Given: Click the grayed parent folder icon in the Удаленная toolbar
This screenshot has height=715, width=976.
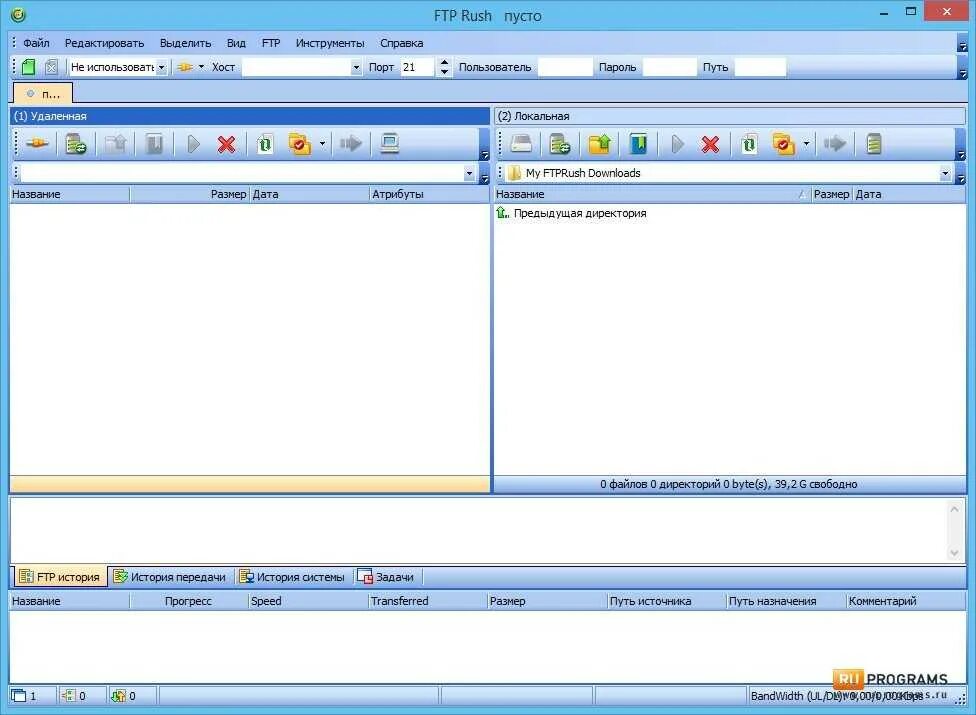Looking at the screenshot, I should 116,144.
